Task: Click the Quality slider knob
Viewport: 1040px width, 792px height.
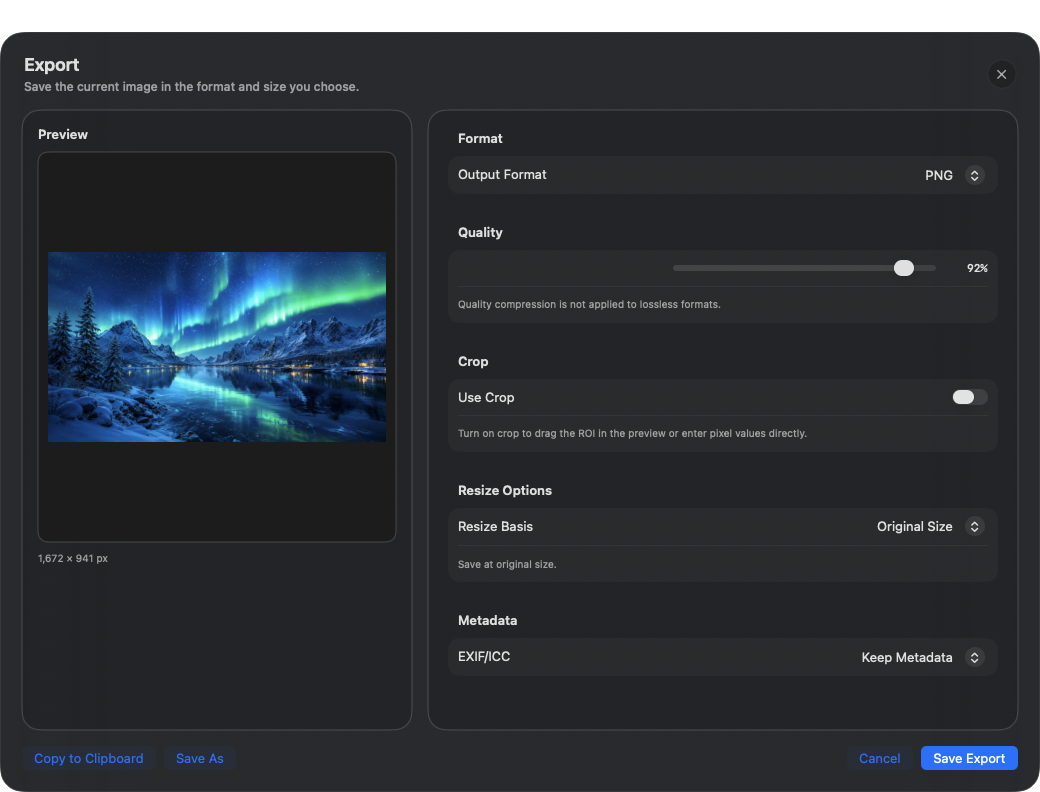Action: click(903, 268)
